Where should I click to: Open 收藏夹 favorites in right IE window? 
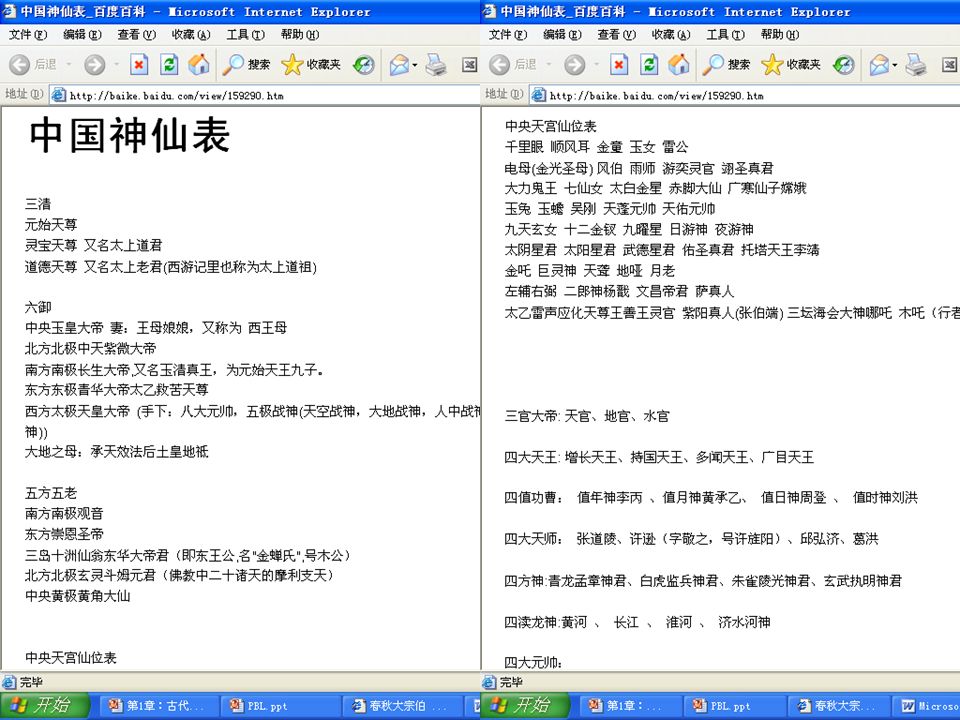coord(790,64)
